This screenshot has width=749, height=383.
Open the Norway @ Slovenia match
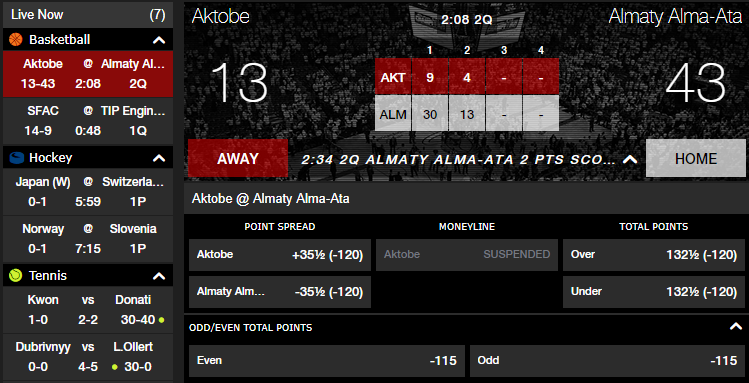click(88, 239)
